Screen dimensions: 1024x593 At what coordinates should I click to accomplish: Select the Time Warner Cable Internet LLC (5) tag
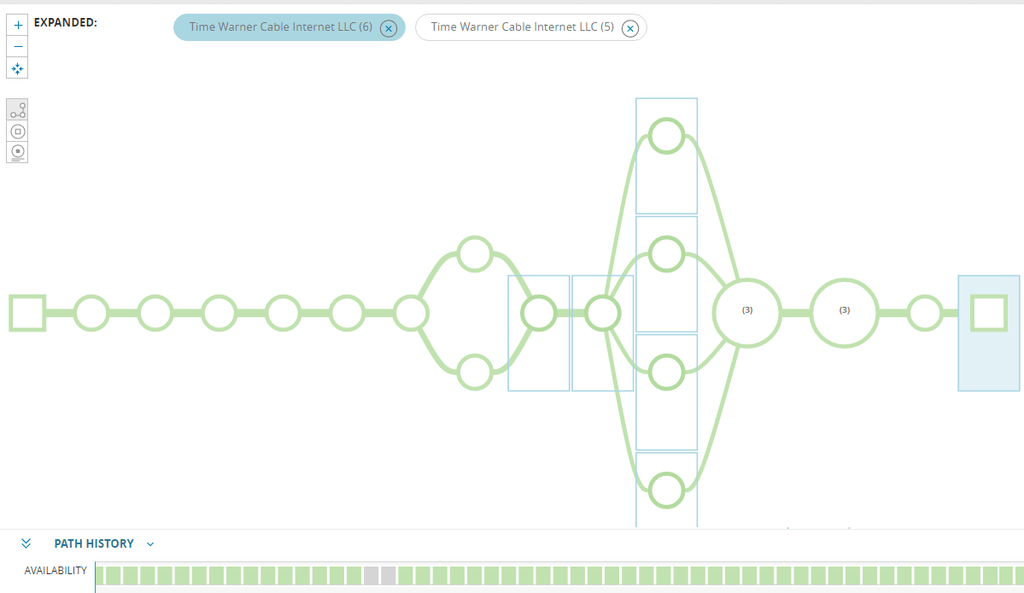pos(522,27)
